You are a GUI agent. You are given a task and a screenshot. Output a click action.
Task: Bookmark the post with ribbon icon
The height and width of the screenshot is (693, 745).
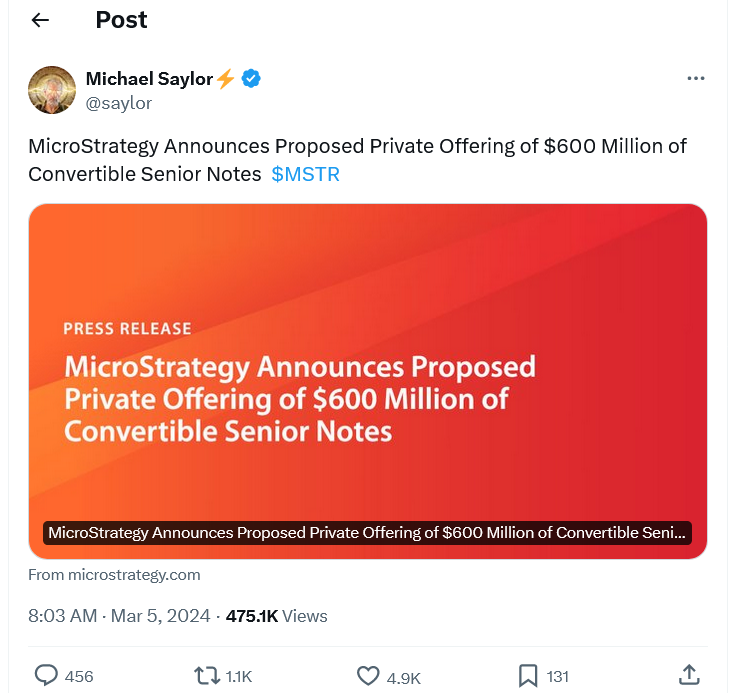tap(528, 675)
